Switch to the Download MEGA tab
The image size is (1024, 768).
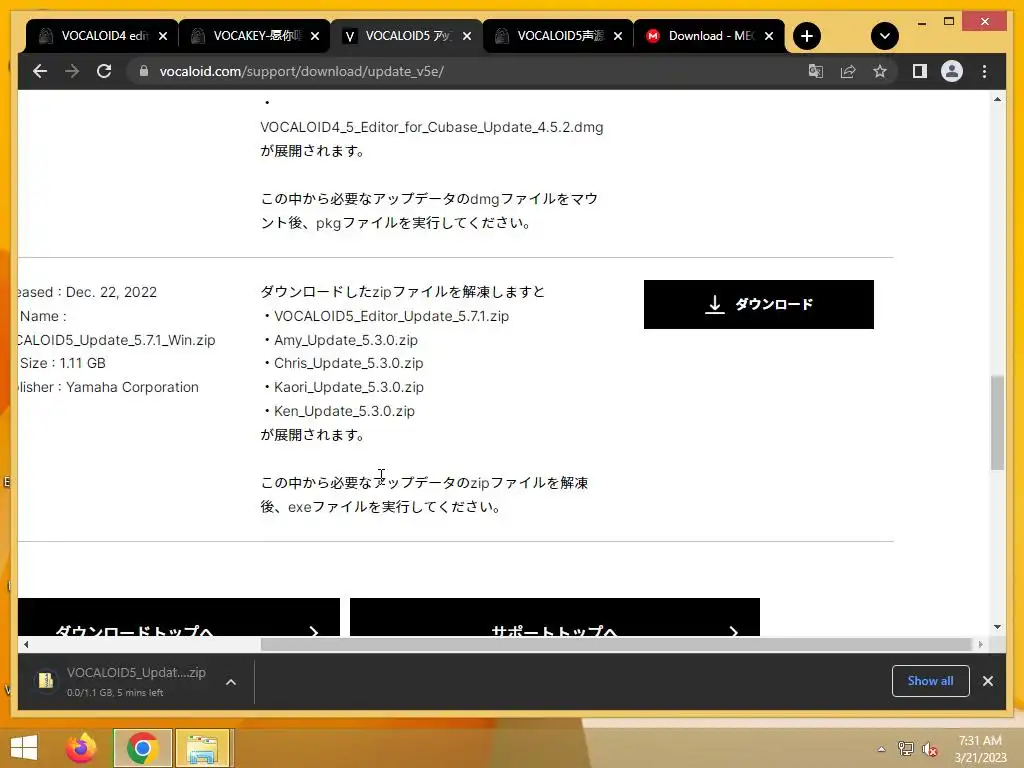(x=709, y=36)
